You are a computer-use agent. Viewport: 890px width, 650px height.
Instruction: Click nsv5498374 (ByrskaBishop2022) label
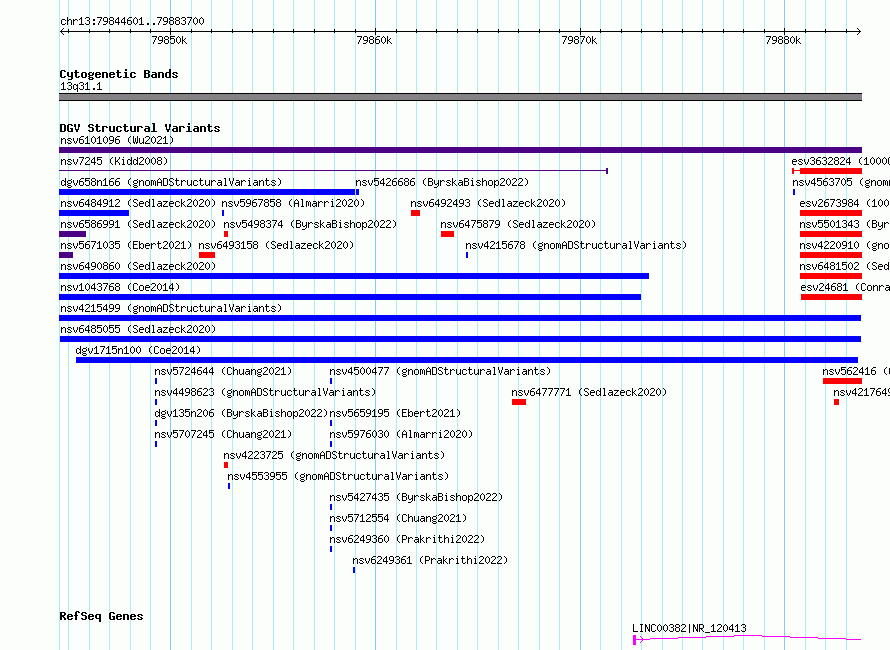(310, 224)
